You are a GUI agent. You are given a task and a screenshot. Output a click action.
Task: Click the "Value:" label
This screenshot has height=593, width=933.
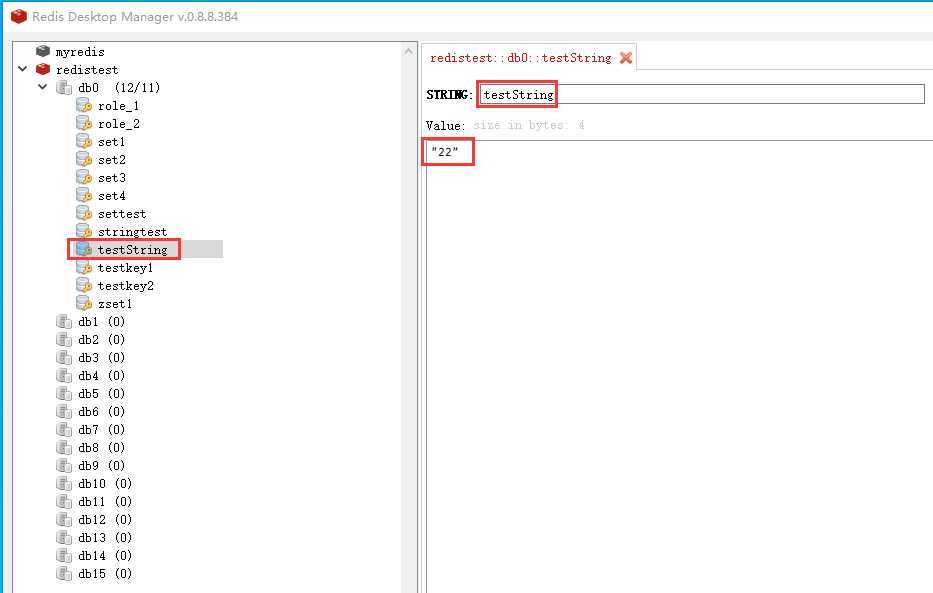(x=446, y=125)
